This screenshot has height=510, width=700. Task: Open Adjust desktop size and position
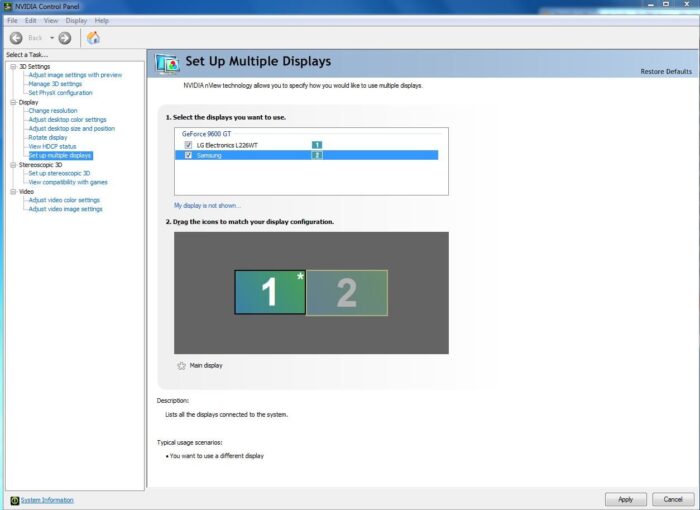pos(71,129)
